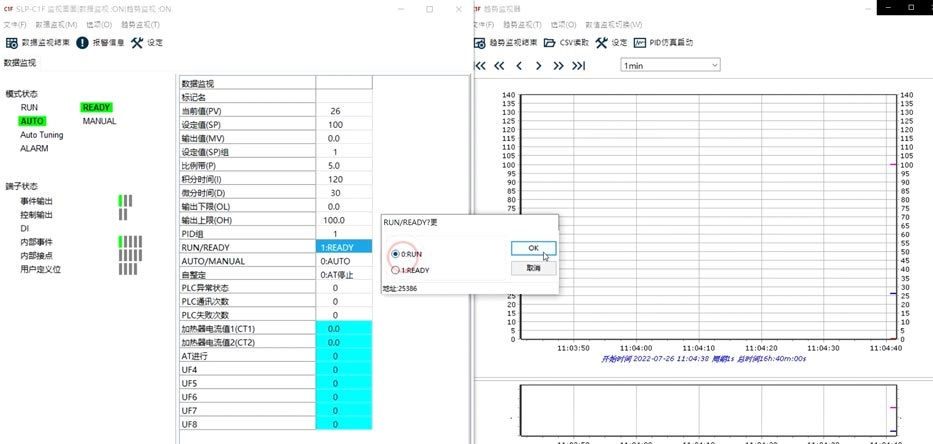The height and width of the screenshot is (444, 933).
Task: Click the 数据监视结束 toolbar icon
Action: [12, 43]
